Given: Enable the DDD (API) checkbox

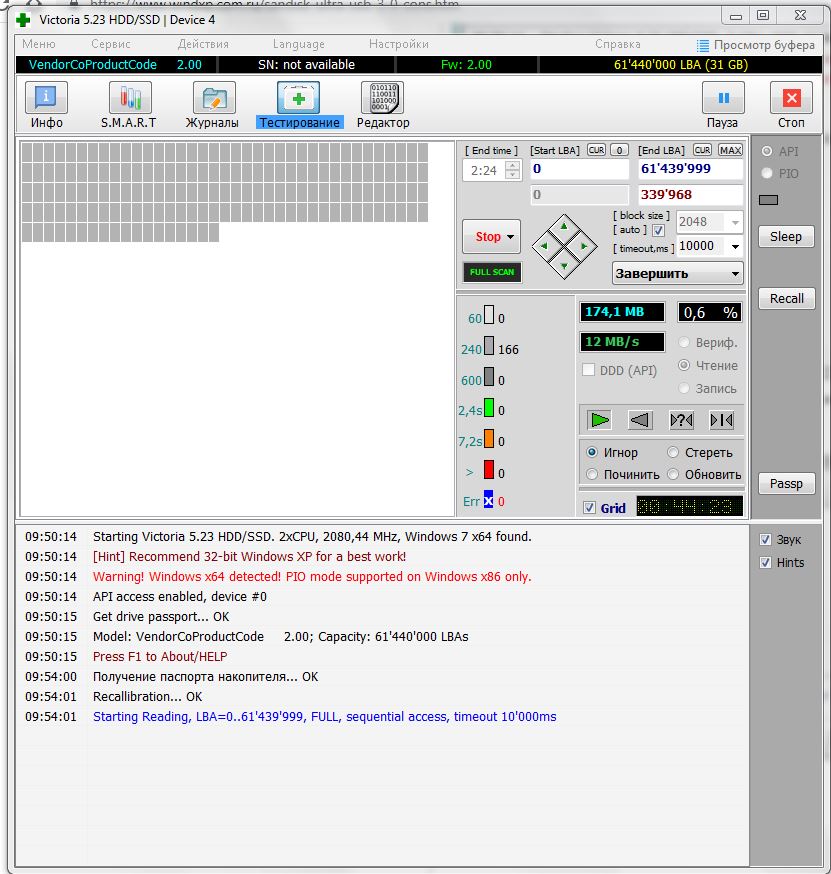Looking at the screenshot, I should coord(588,370).
